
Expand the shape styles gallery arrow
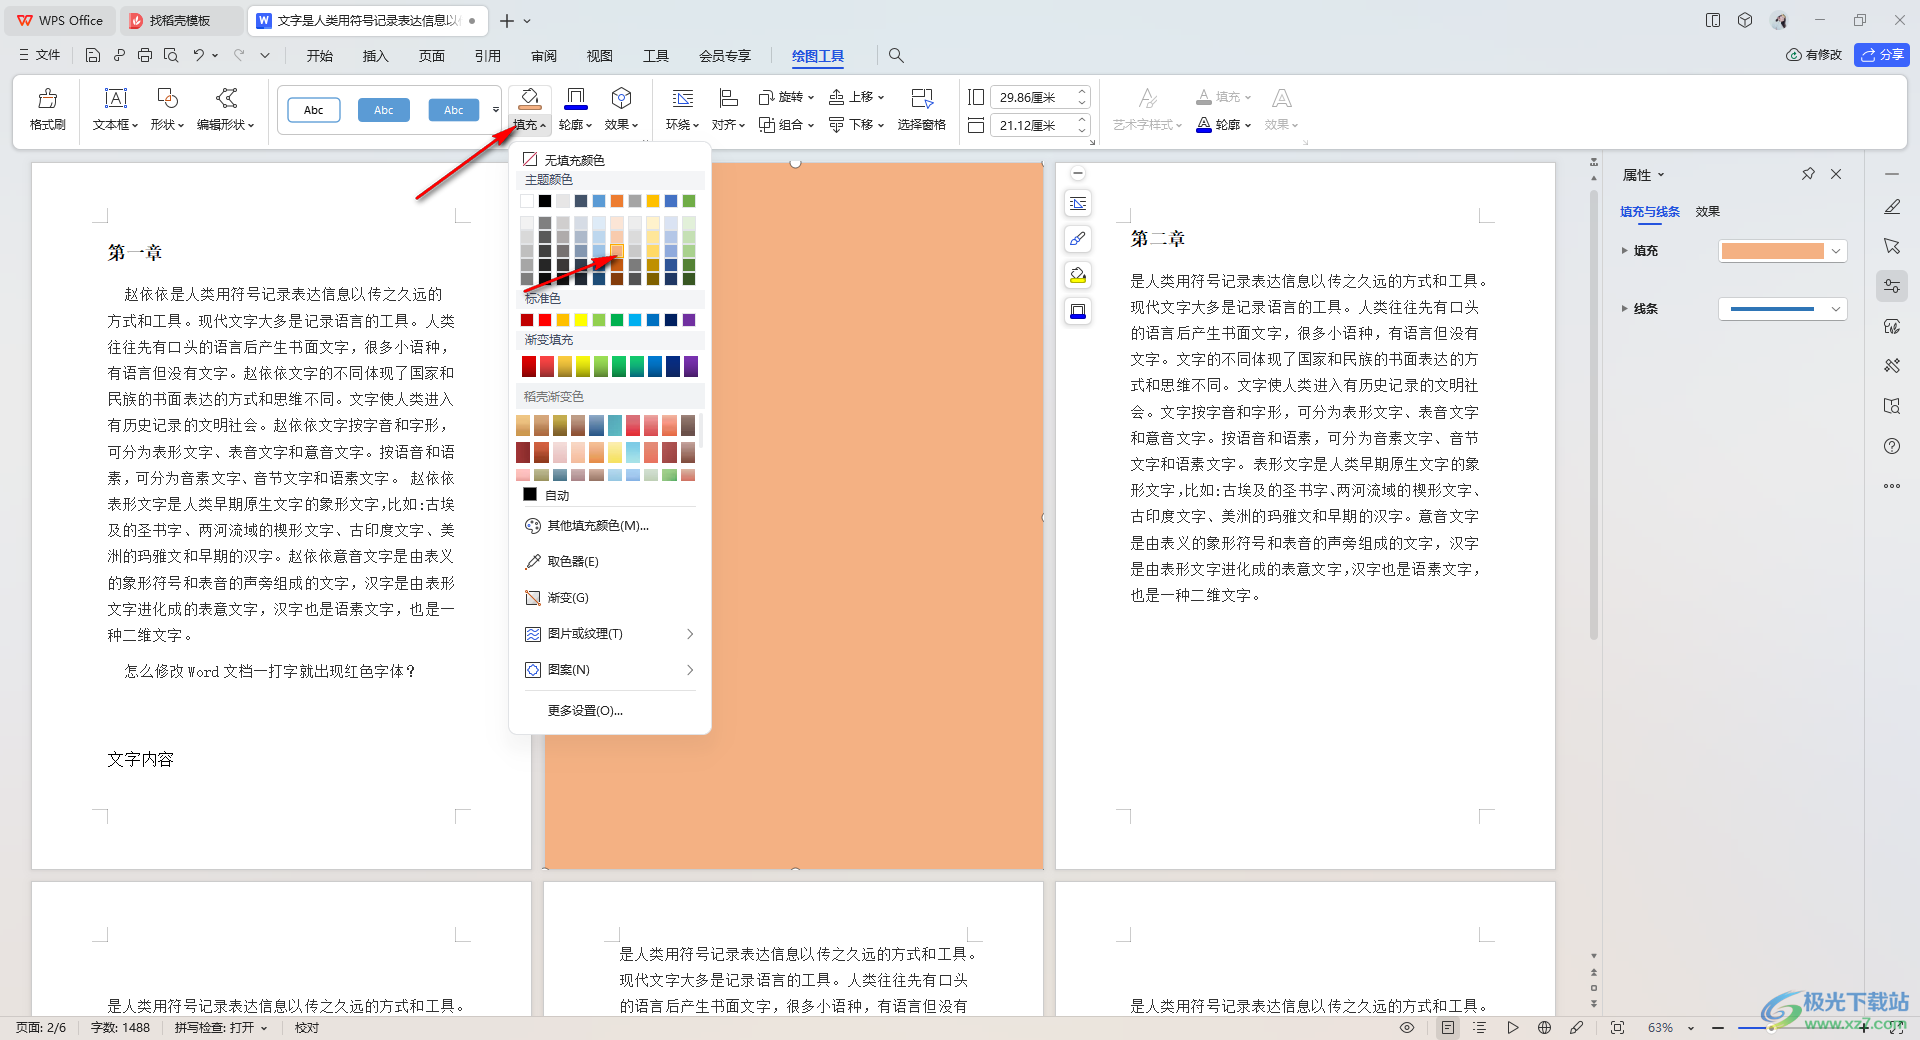pyautogui.click(x=495, y=110)
